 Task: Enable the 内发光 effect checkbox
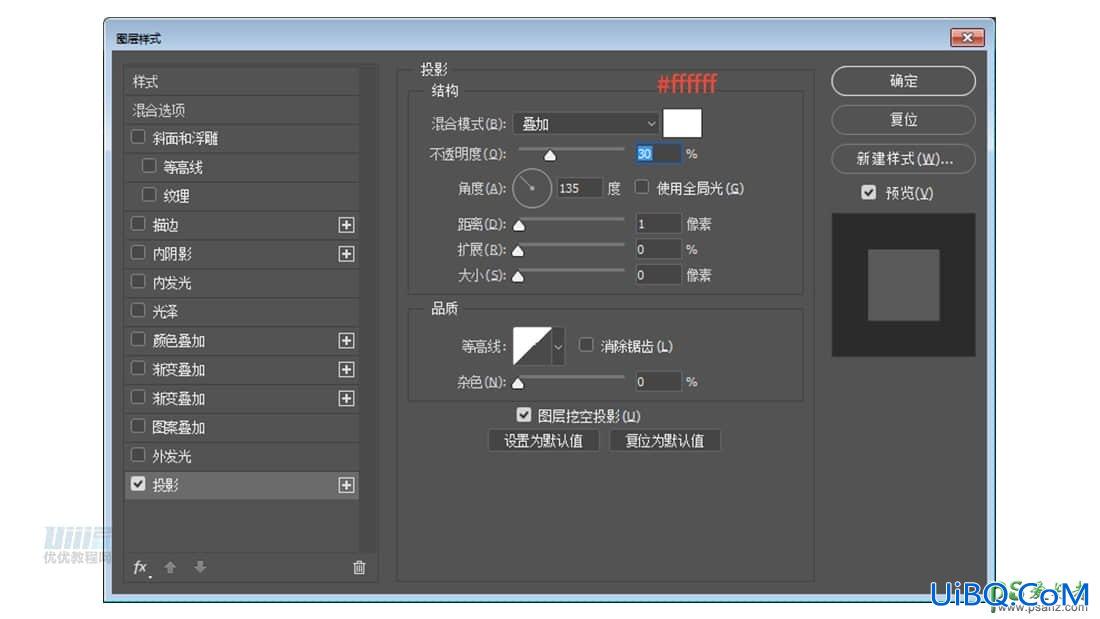click(138, 281)
